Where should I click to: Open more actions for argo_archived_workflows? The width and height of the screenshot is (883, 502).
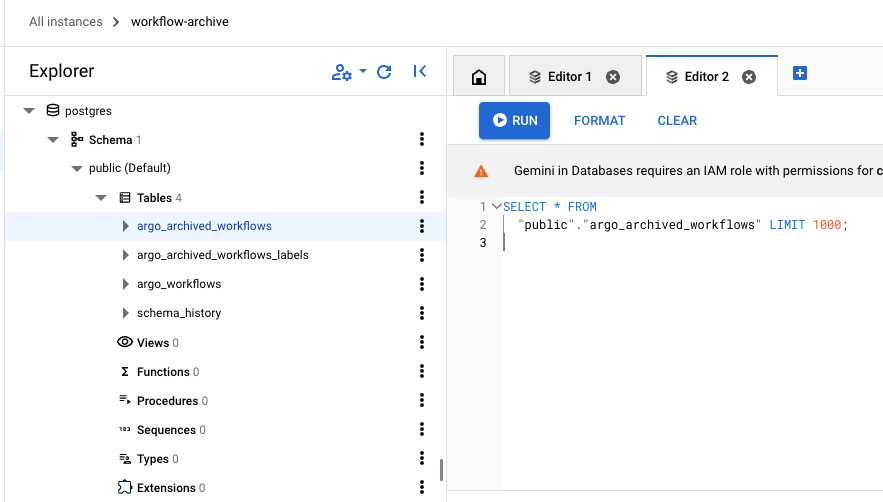click(x=422, y=226)
